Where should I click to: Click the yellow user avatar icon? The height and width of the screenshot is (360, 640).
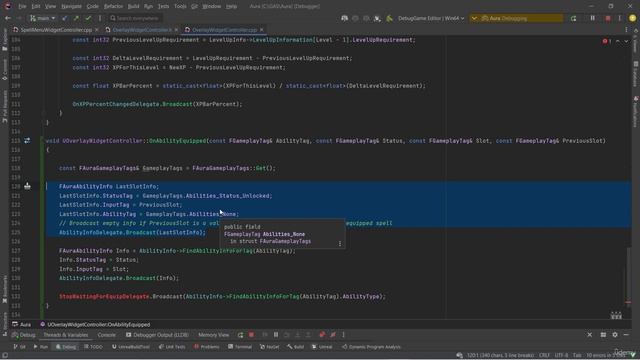(632, 18)
